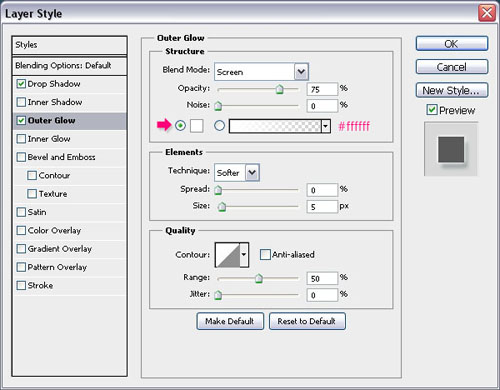Open the contour curve thumbnail editor
500x390 pixels.
click(x=228, y=255)
